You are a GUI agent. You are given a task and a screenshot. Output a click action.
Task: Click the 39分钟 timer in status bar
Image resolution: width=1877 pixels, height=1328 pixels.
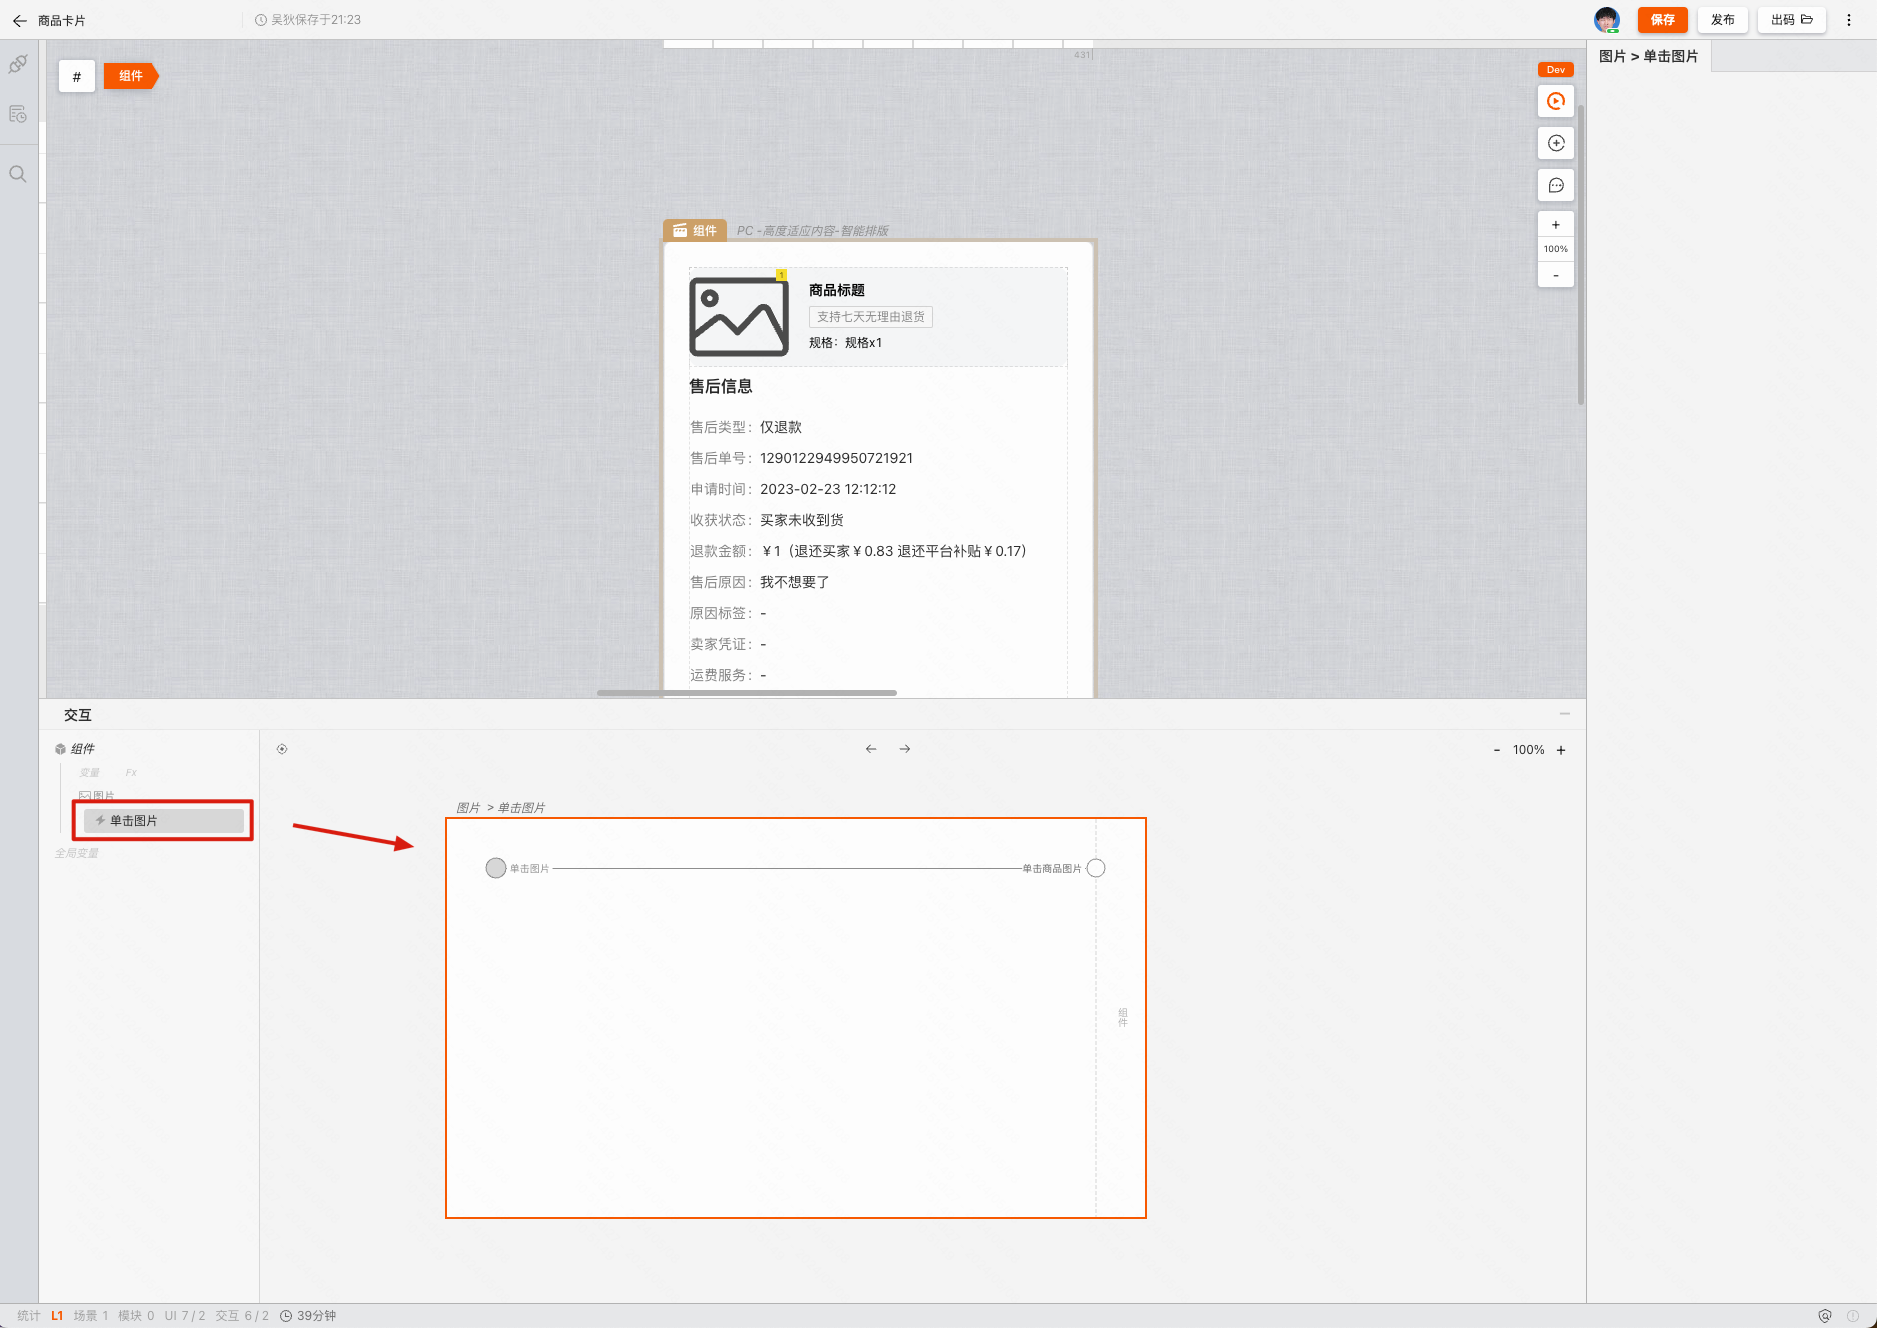(x=308, y=1316)
